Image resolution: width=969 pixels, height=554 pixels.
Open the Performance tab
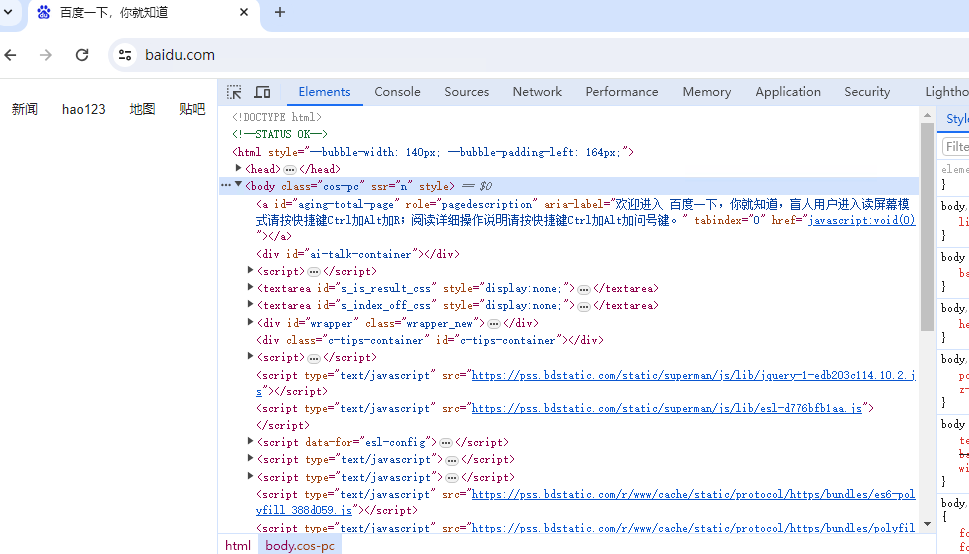622,92
